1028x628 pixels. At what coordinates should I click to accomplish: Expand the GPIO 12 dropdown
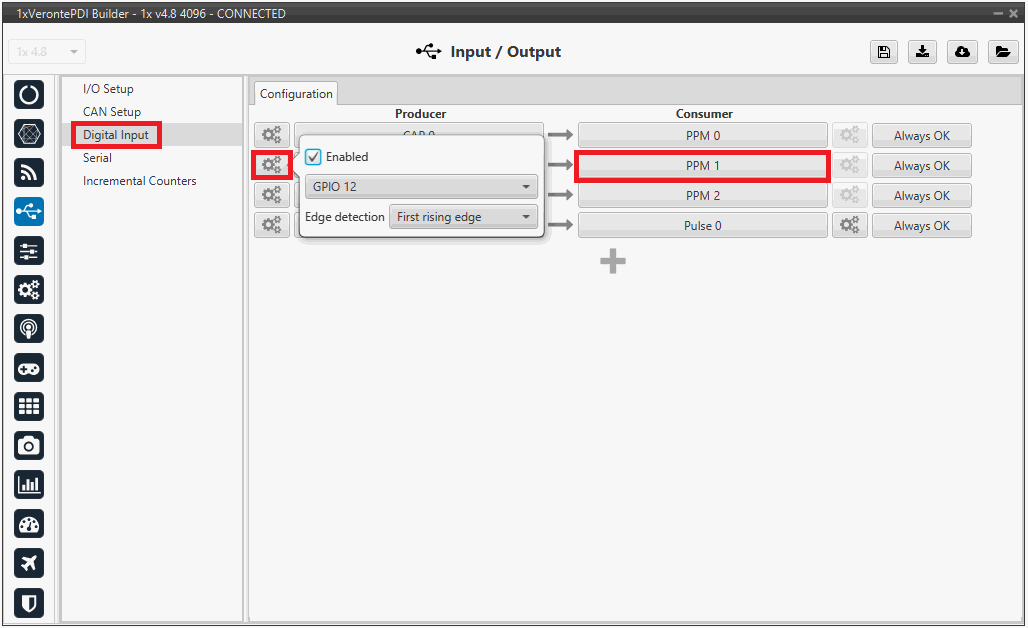(x=421, y=187)
